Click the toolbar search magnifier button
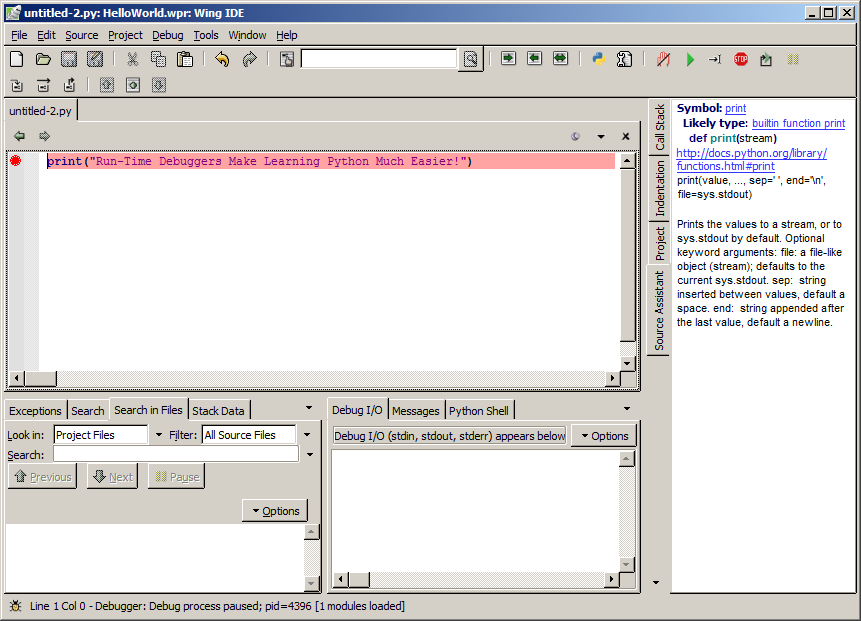 (470, 59)
